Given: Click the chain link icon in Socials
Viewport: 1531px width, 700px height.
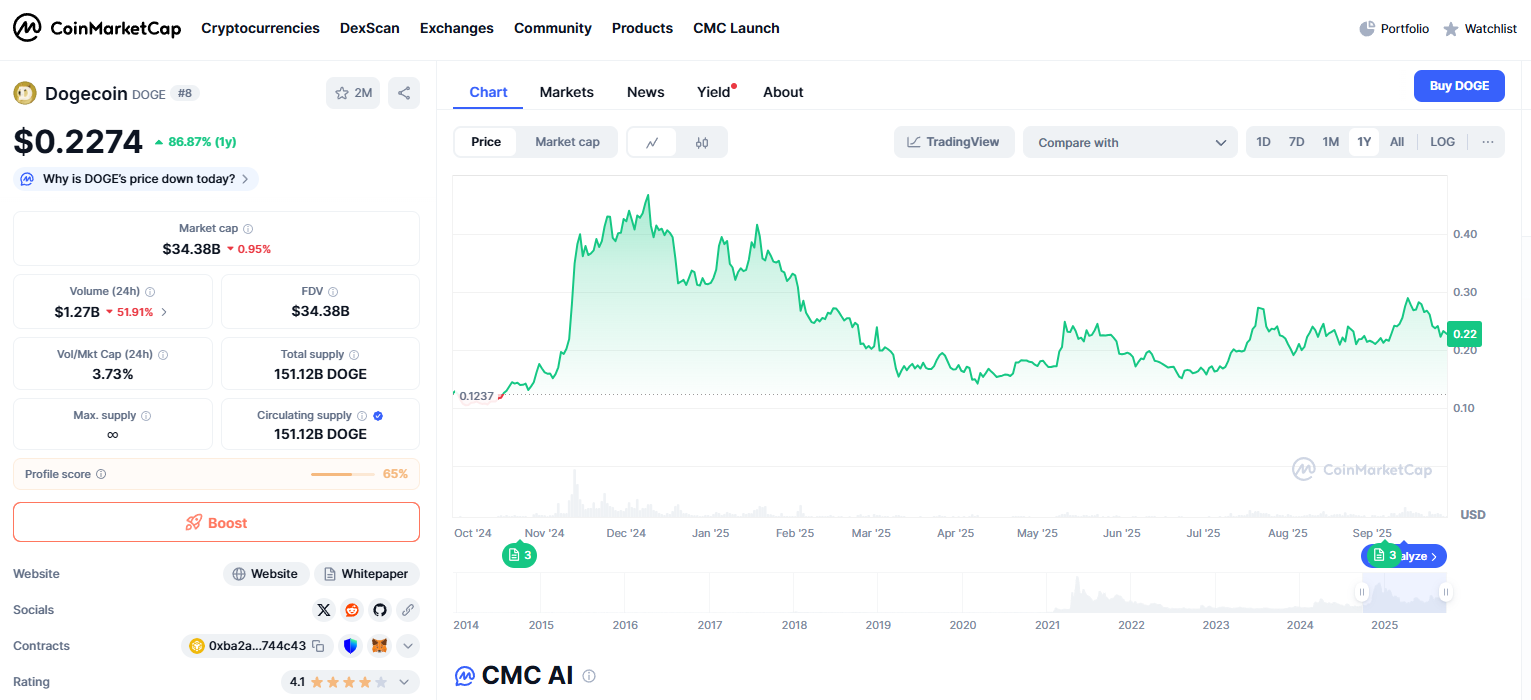Looking at the screenshot, I should (x=407, y=609).
